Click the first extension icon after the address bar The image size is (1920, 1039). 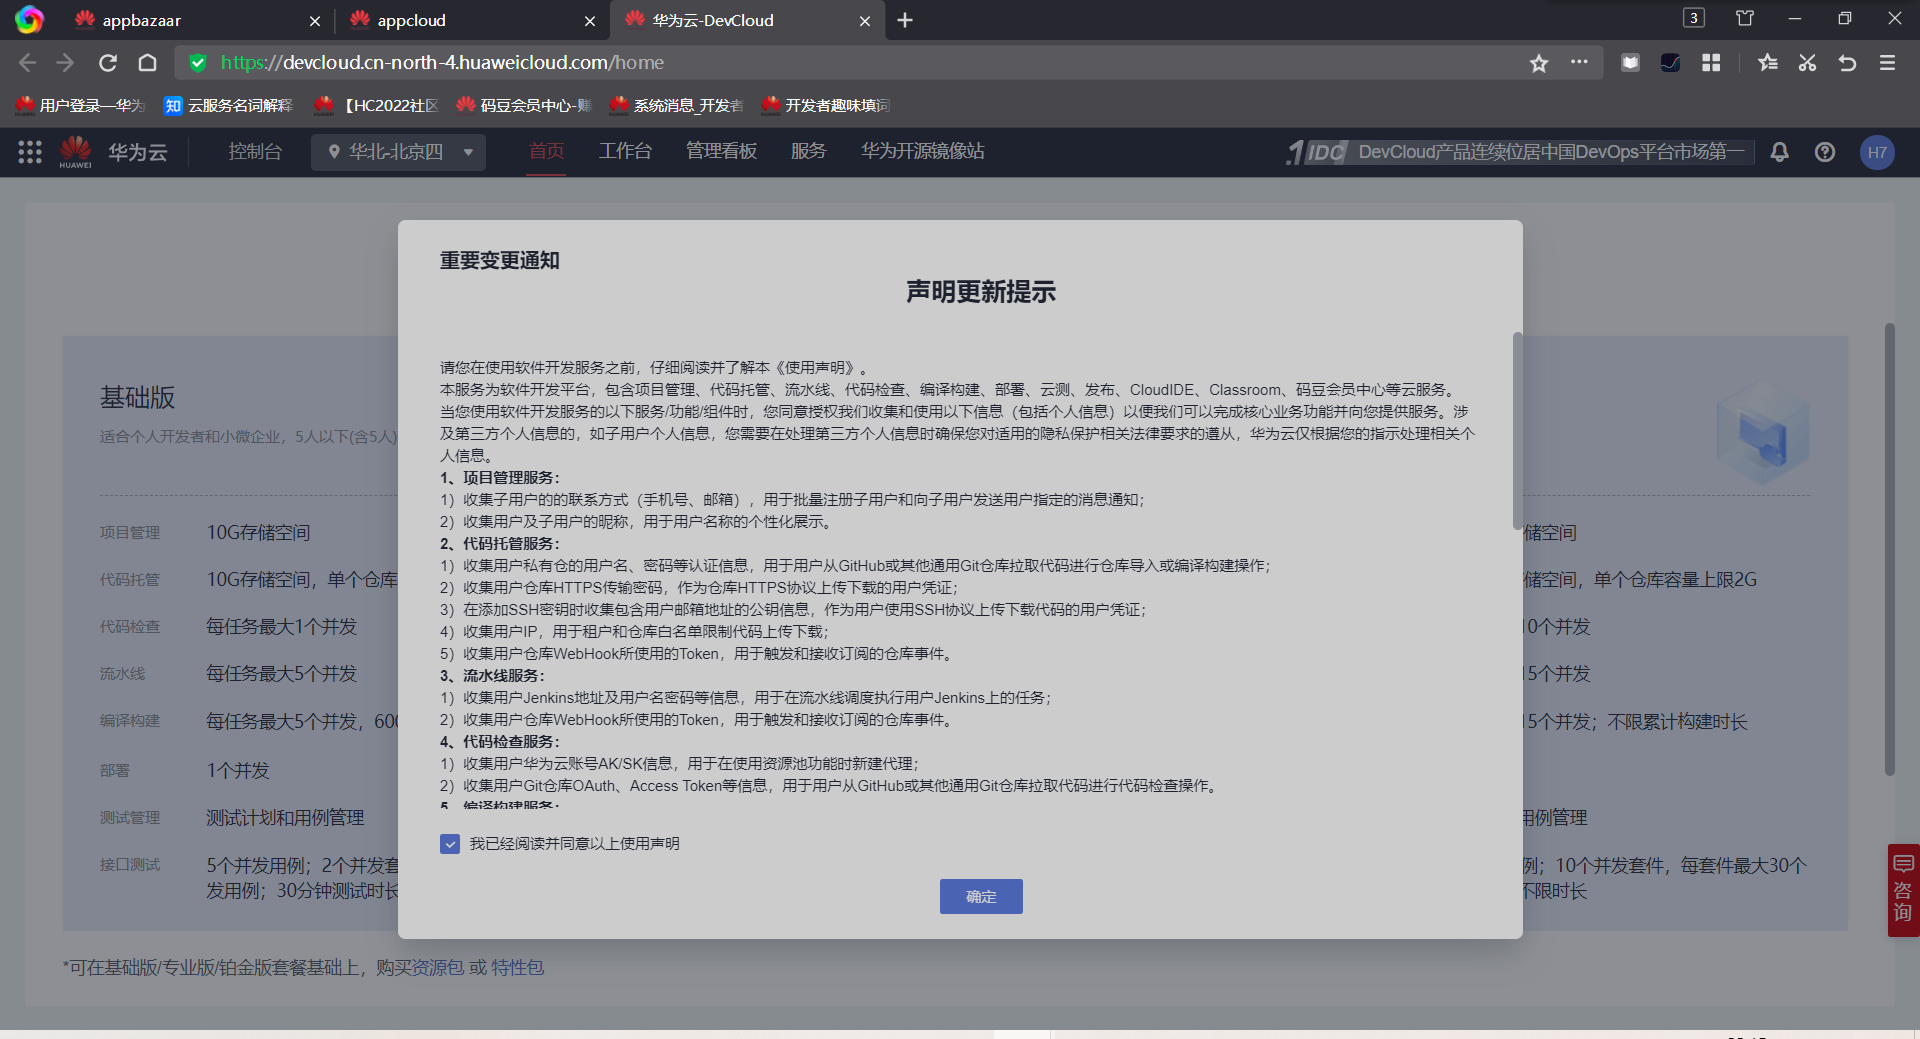1630,63
